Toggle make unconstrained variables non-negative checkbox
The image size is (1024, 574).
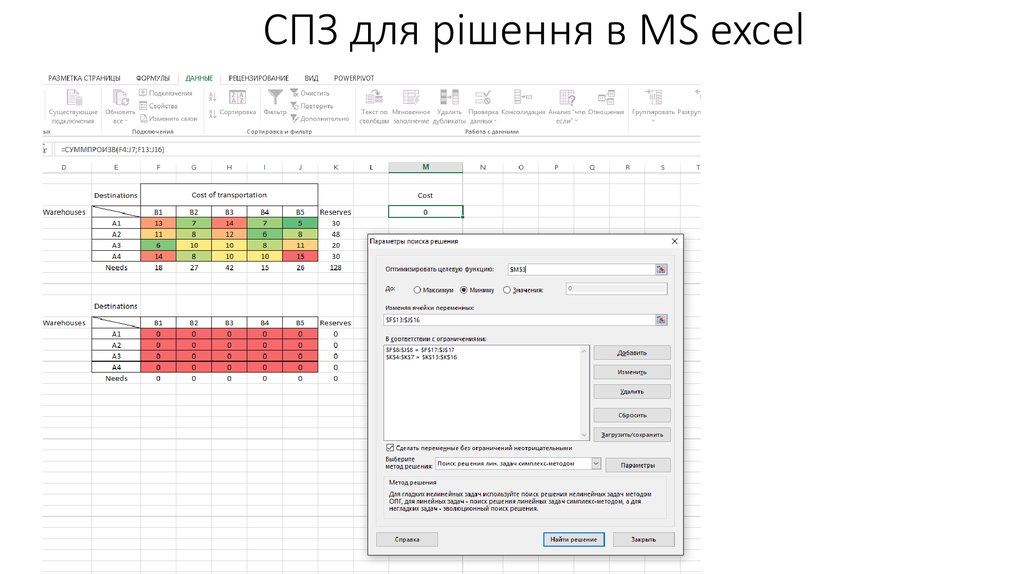(390, 448)
